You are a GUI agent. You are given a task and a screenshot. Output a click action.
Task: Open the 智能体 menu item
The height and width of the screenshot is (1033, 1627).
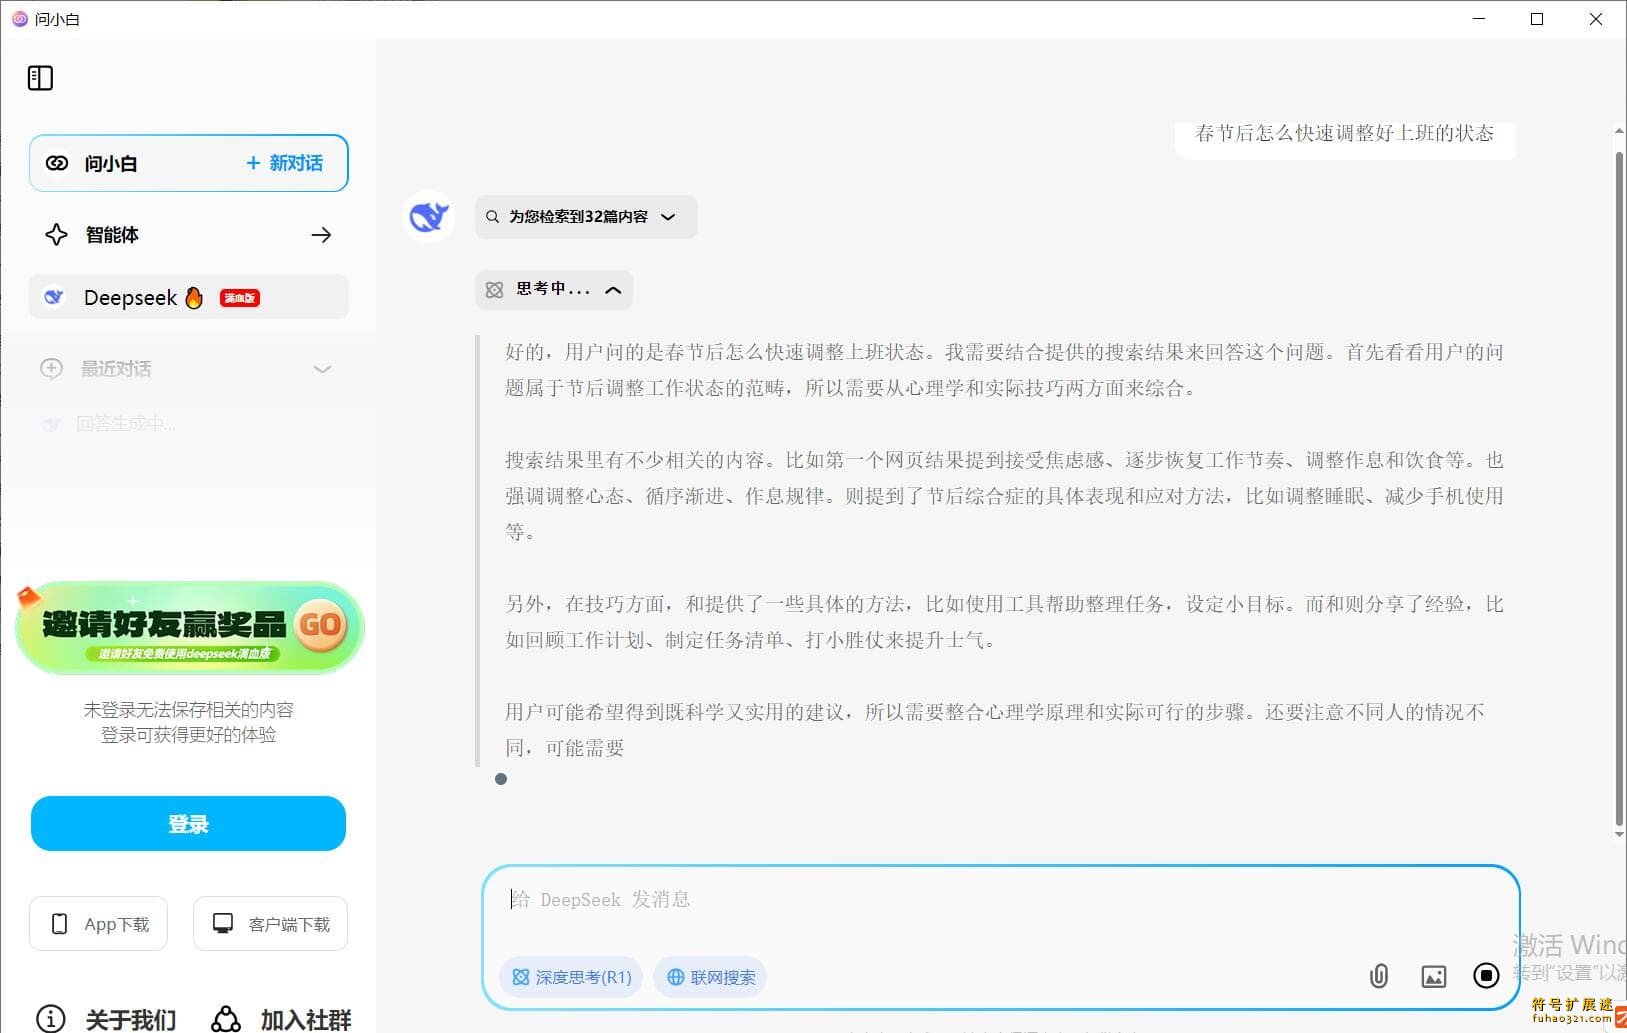188,235
